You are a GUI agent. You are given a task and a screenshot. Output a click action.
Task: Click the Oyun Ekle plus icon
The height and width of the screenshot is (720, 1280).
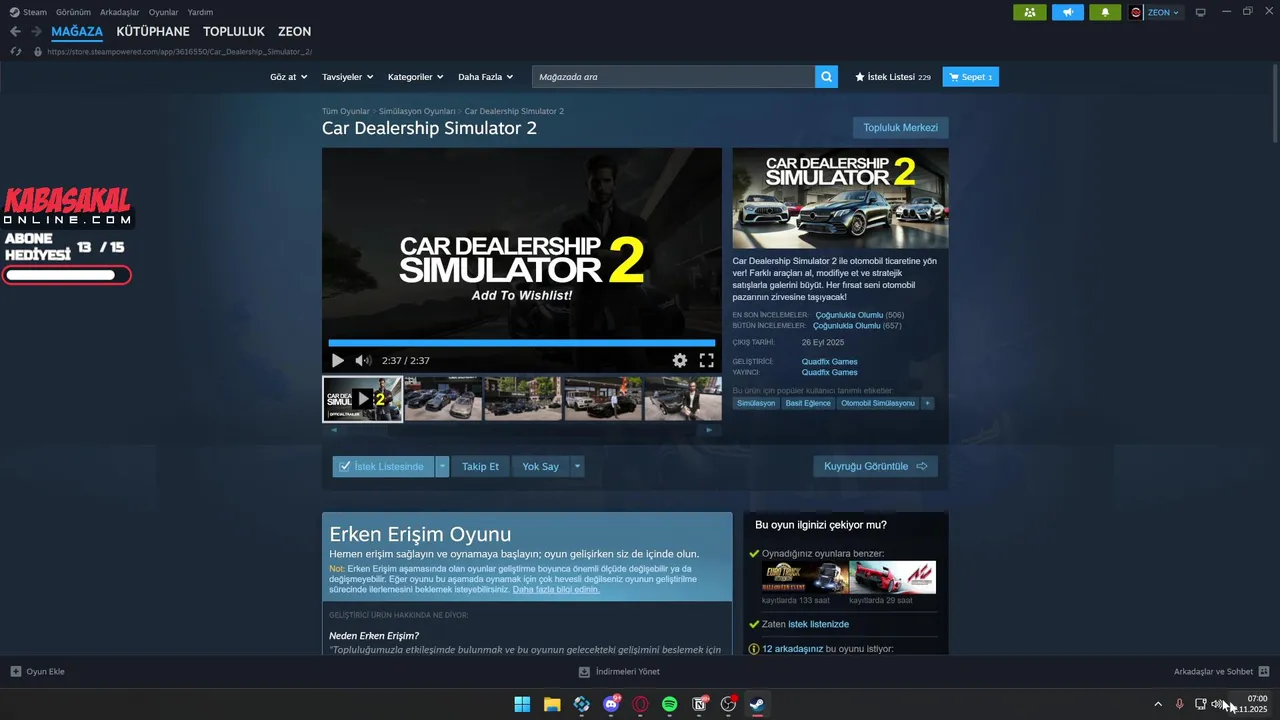[x=16, y=672]
